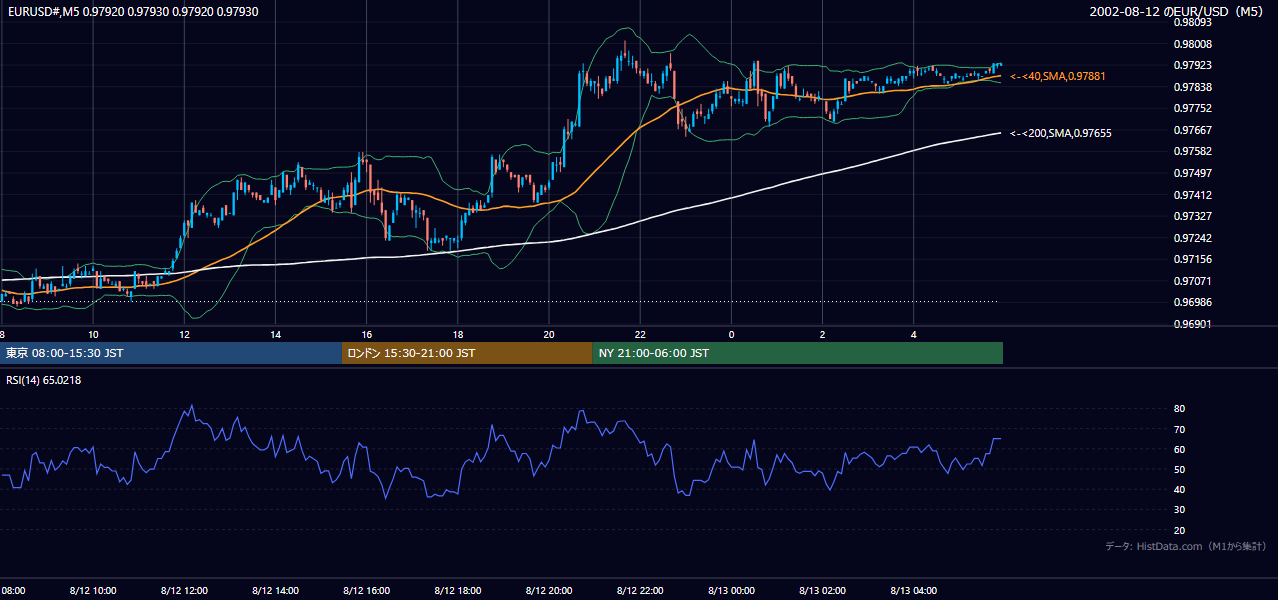
Task: Select the London 15:30-21:00 JST session bar
Action: pos(467,353)
